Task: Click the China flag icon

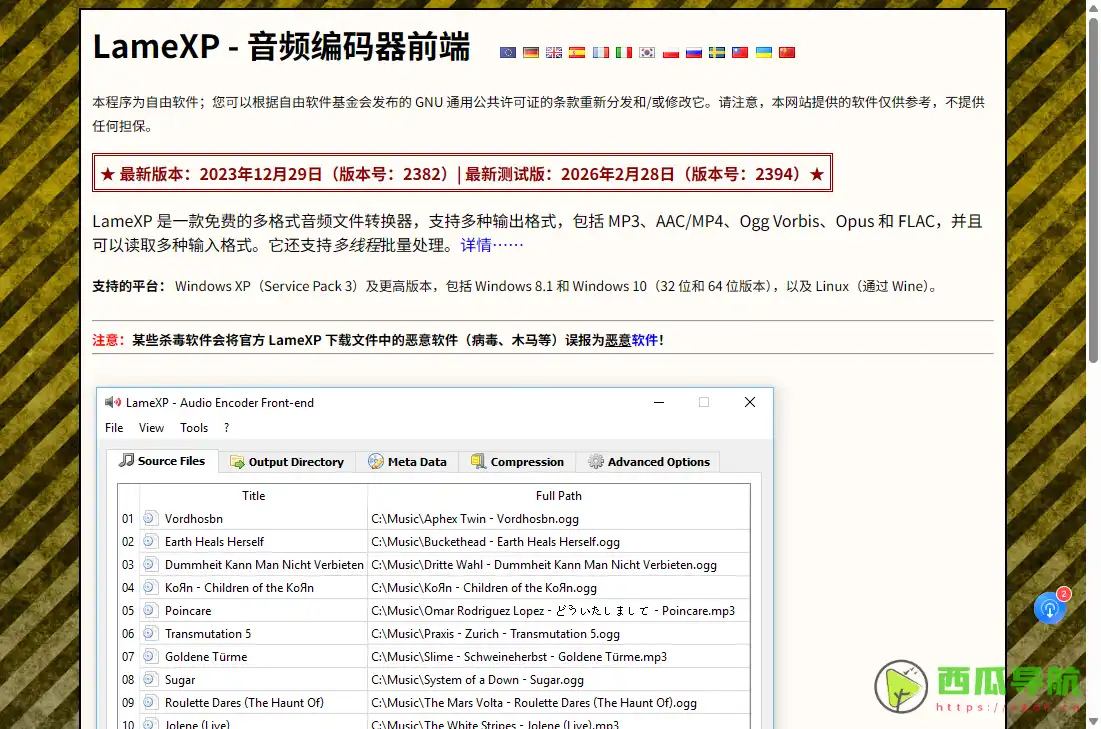Action: (787, 53)
